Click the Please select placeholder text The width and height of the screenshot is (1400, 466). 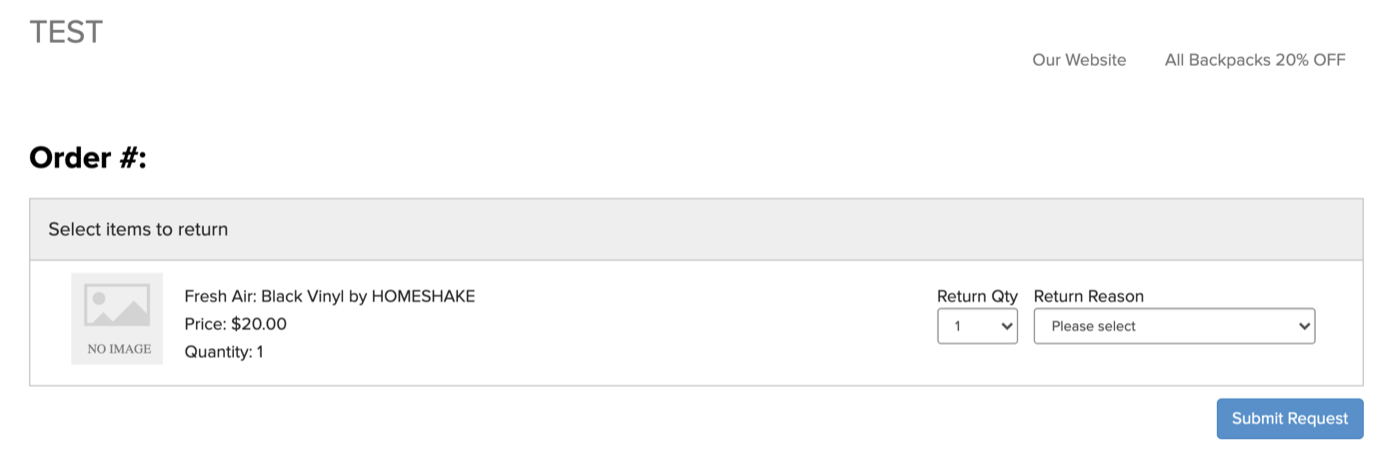[1093, 326]
